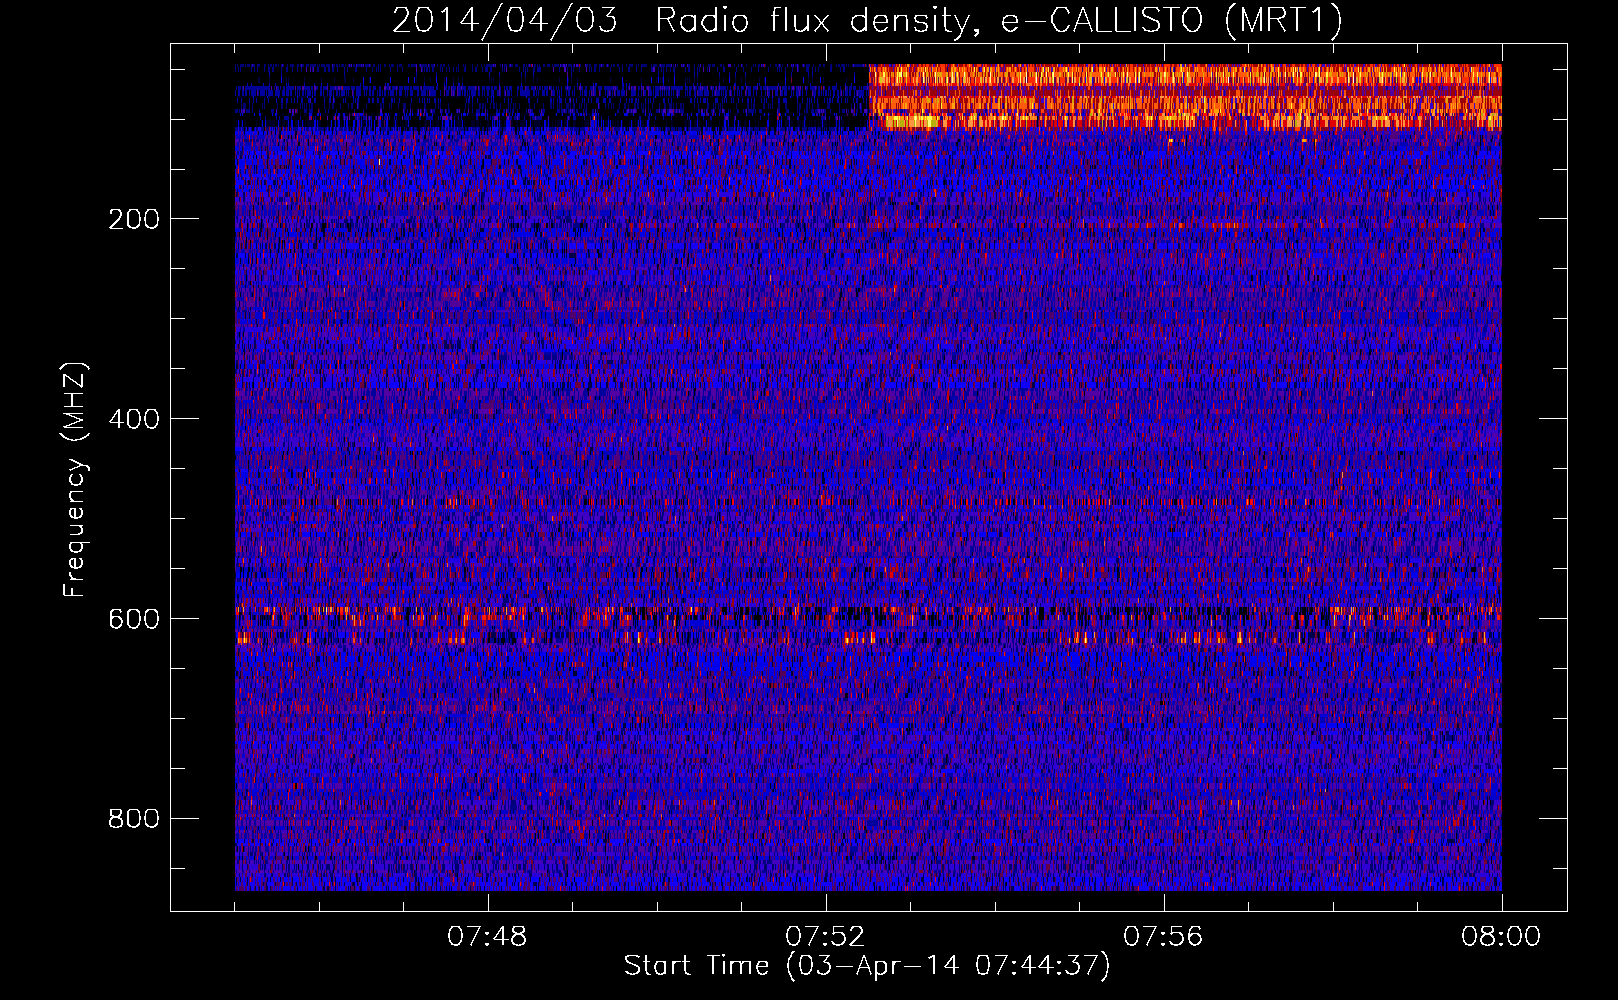Click the 'Frequency (MHZ)' axis label
The width and height of the screenshot is (1618, 1000).
point(74,479)
